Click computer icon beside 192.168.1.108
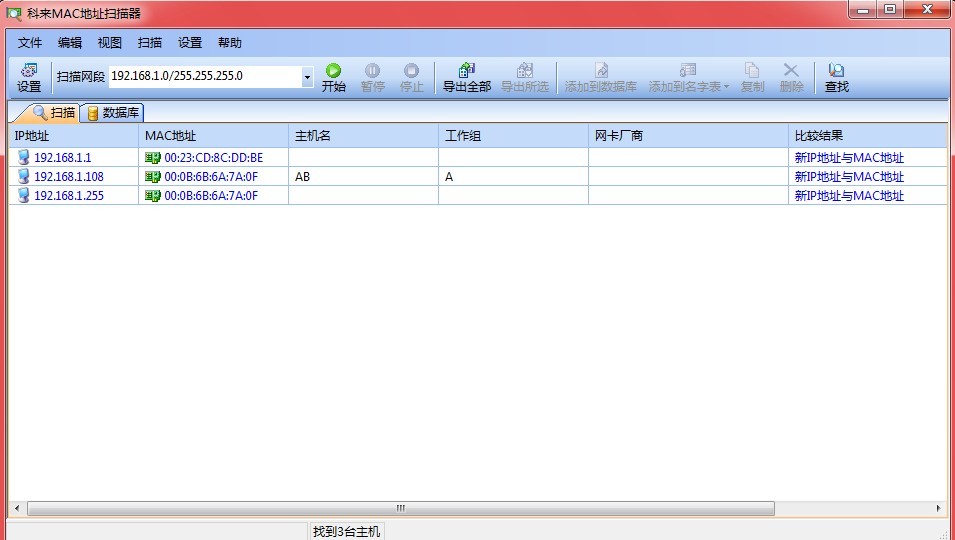955x540 pixels. point(23,176)
